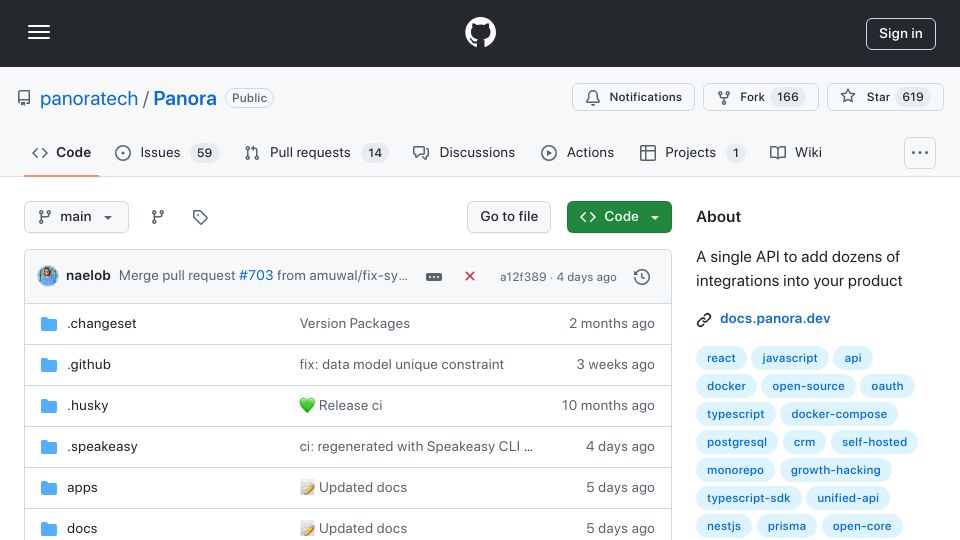Fork the repository
The width and height of the screenshot is (960, 540).
tap(760, 97)
